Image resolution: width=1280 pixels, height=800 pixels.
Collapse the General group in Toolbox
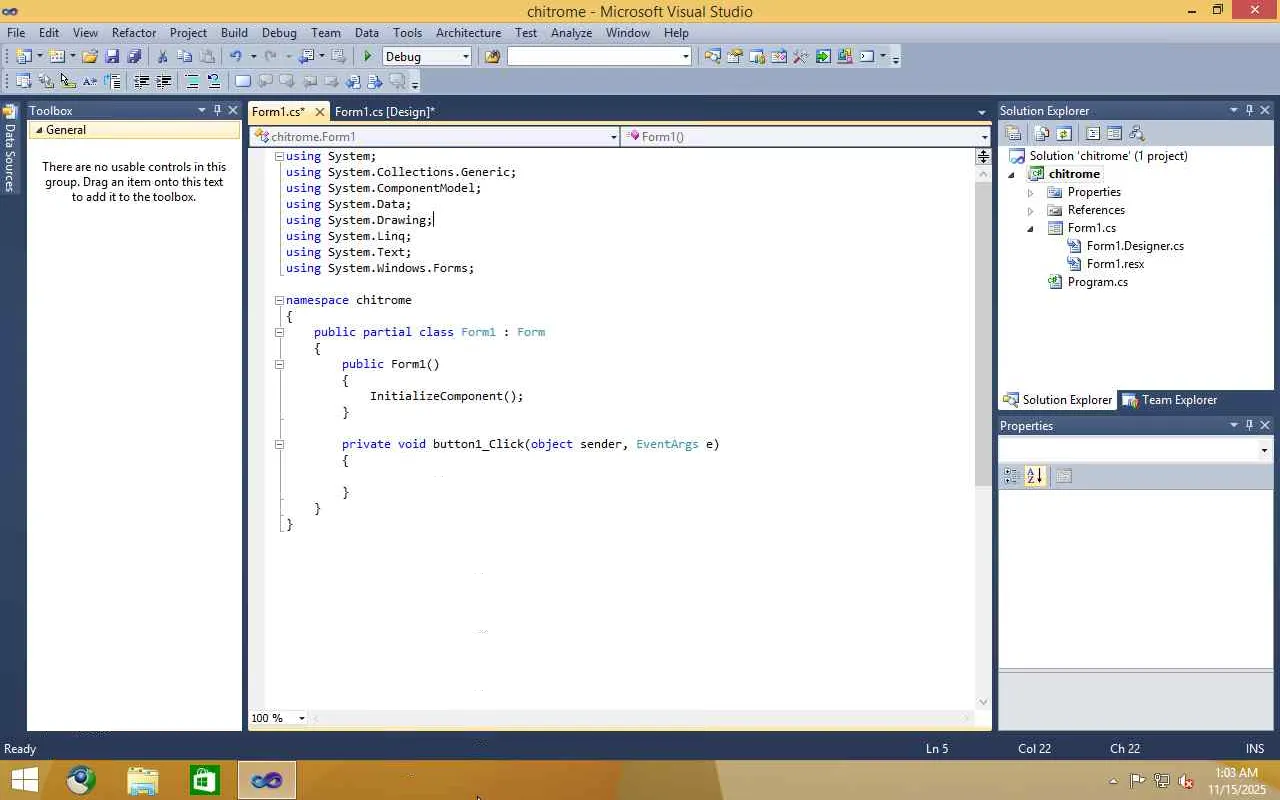coord(39,130)
